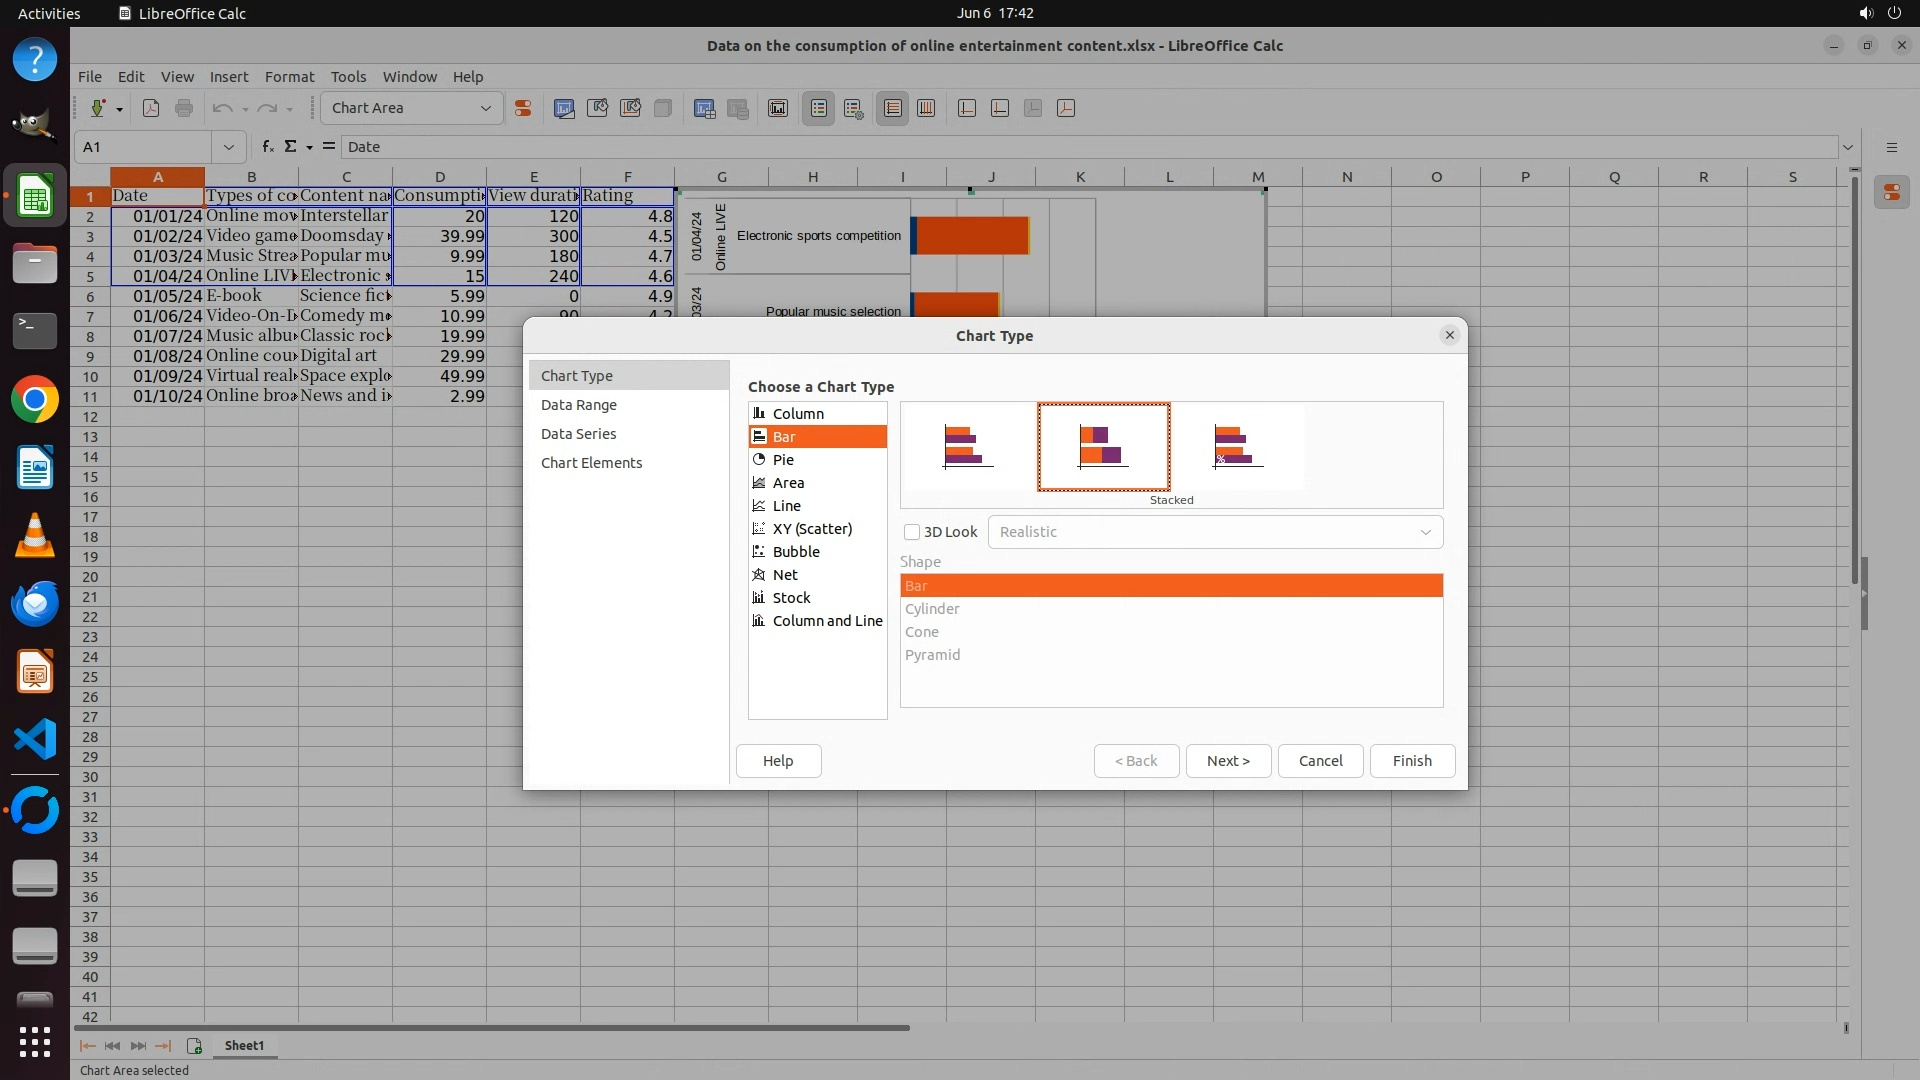Click the Sum sigma icon

click(x=290, y=146)
